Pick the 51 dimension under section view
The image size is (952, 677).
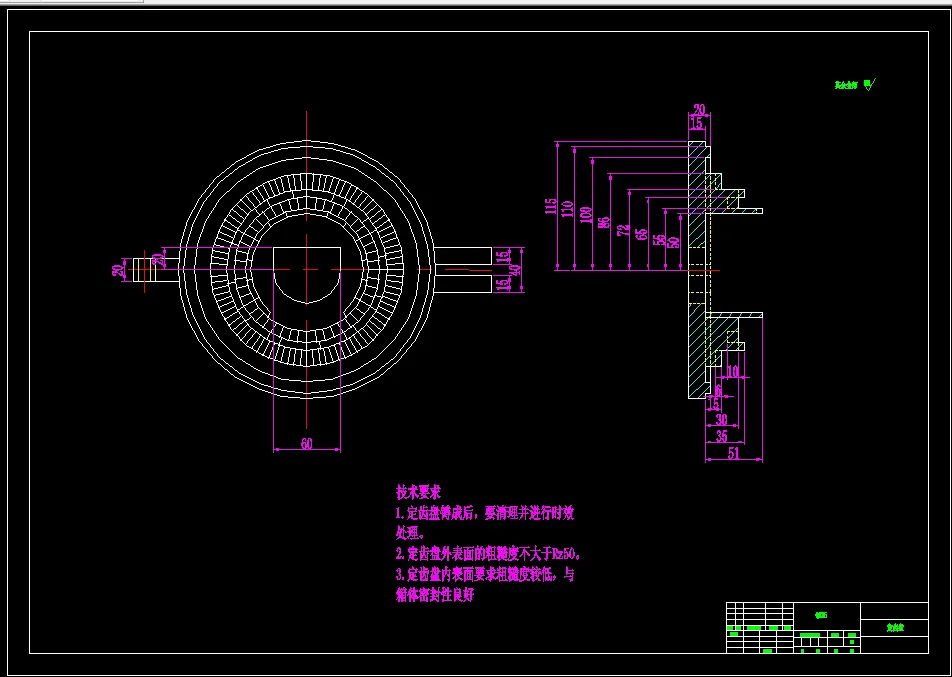[x=733, y=454]
